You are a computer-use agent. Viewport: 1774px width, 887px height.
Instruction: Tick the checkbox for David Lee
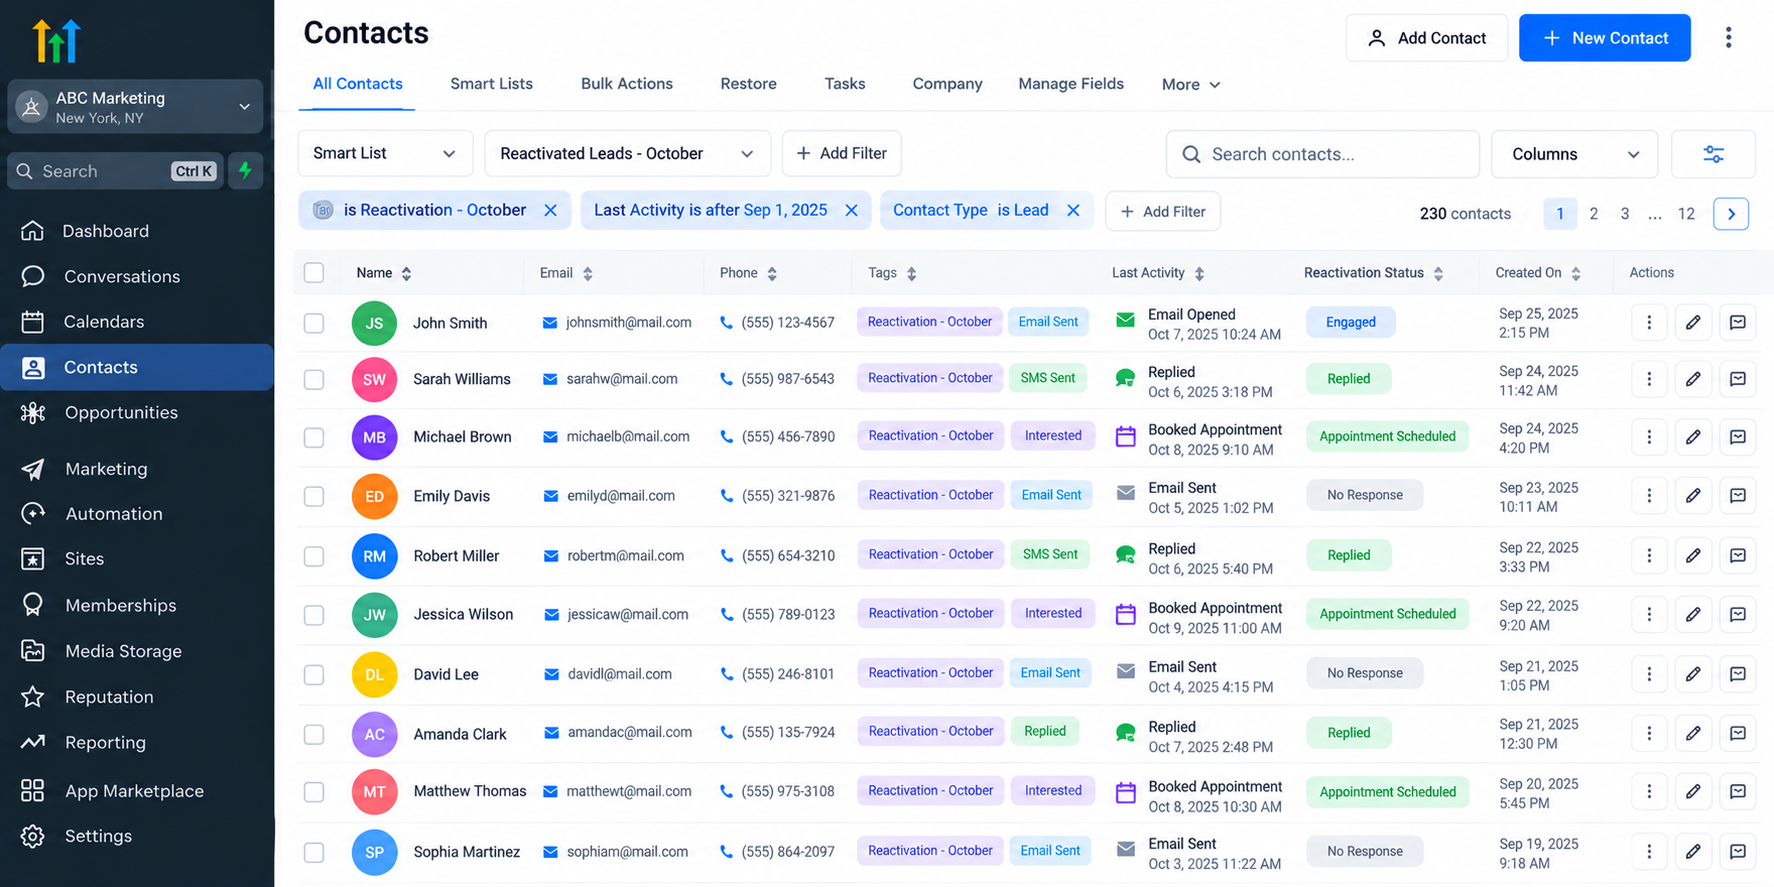point(314,674)
